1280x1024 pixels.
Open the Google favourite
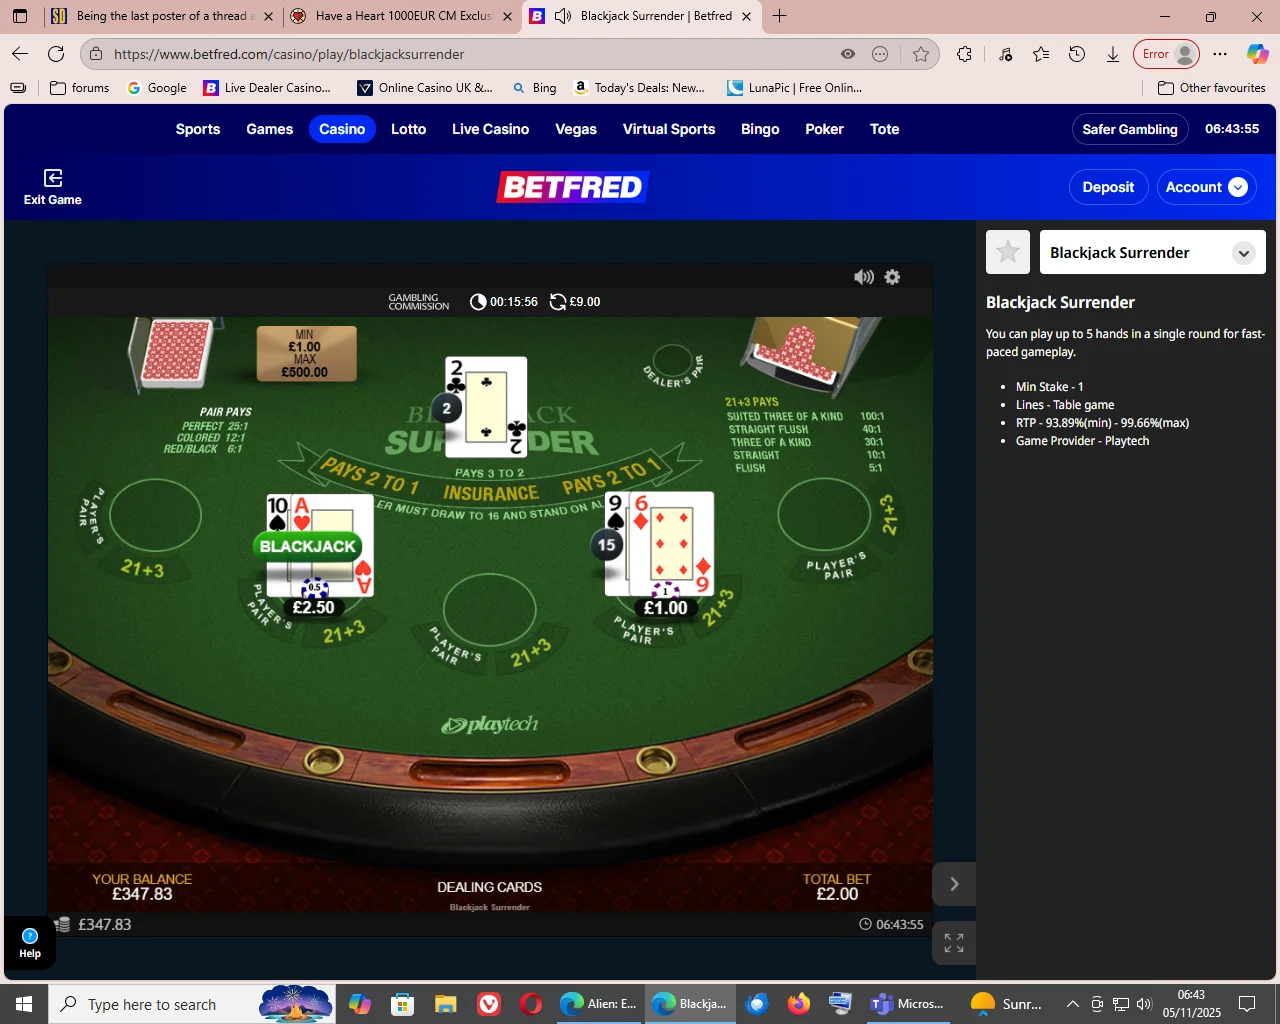point(157,88)
